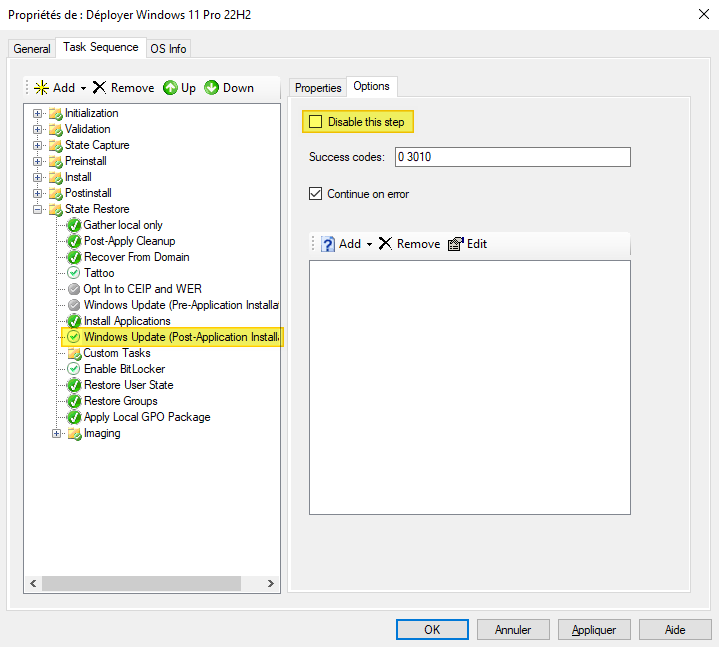Click green check icon of Recover From Domain
719x647 pixels.
click(x=74, y=257)
